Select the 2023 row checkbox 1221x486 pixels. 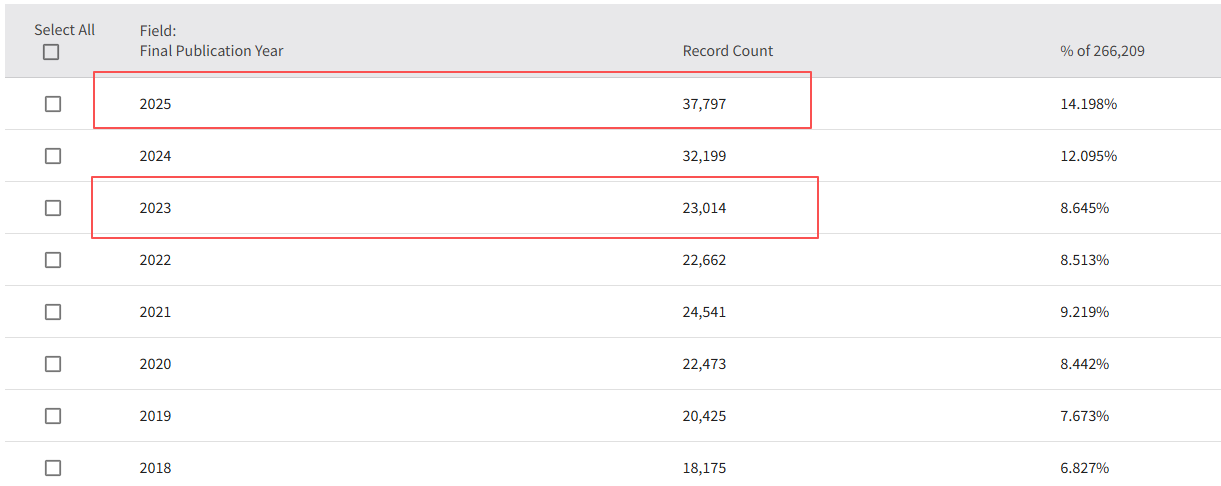point(53,208)
